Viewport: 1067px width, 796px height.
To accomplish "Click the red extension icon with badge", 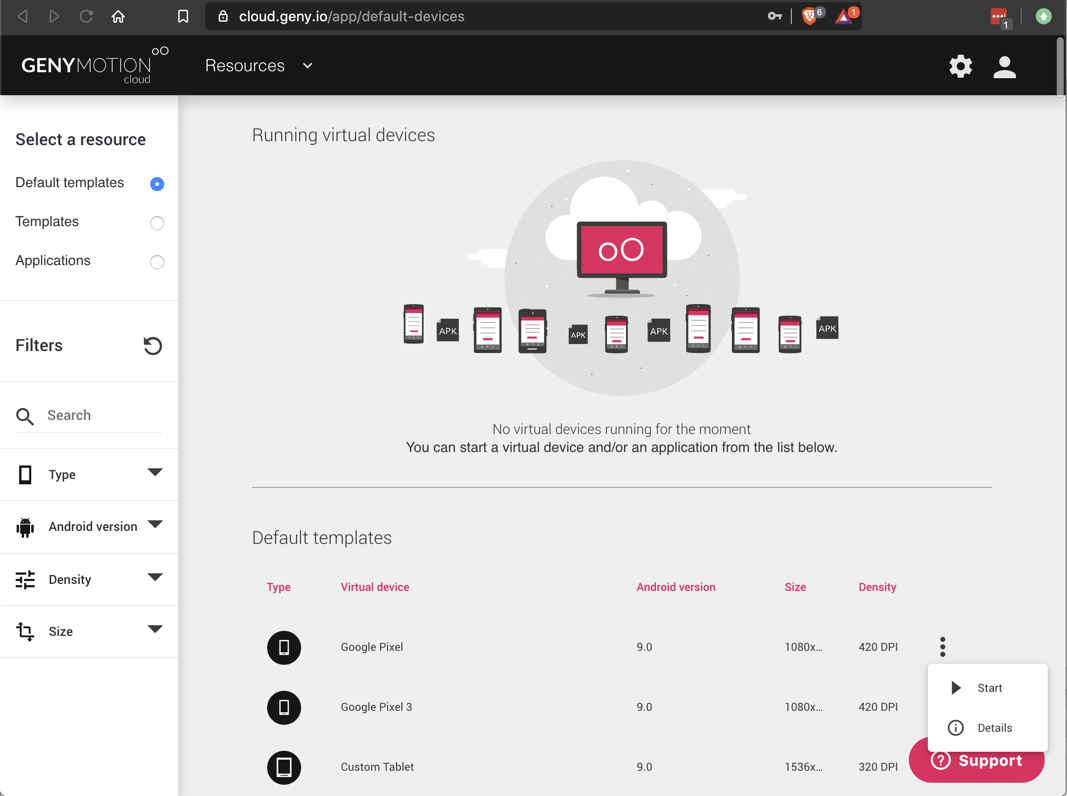I will coord(999,17).
